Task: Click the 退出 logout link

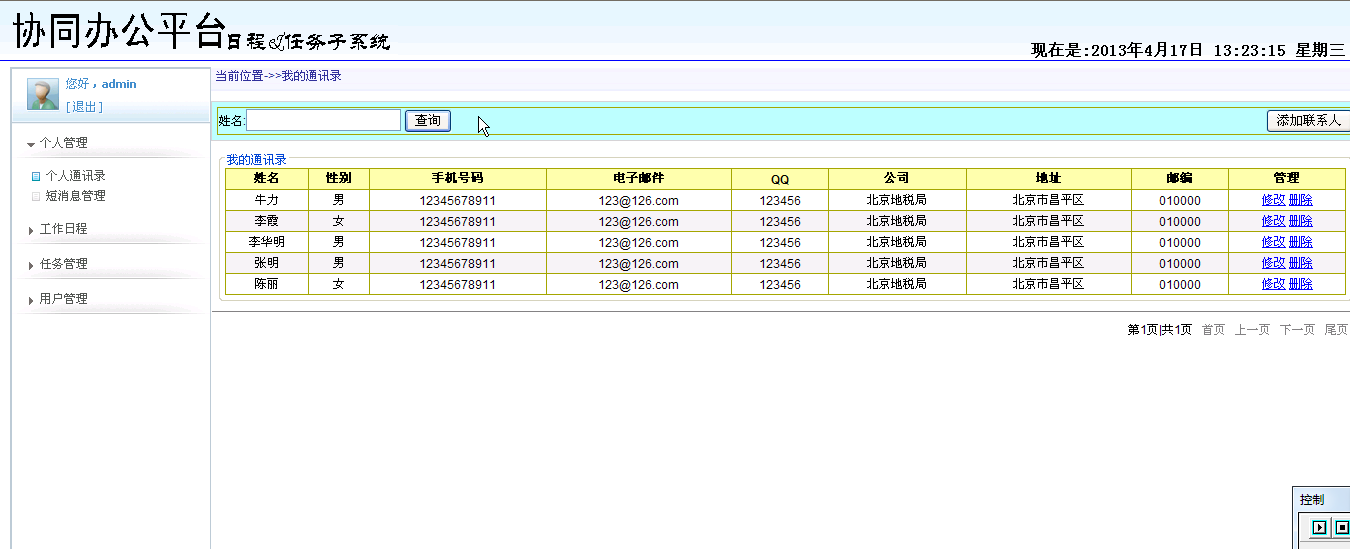Action: pyautogui.click(x=84, y=107)
